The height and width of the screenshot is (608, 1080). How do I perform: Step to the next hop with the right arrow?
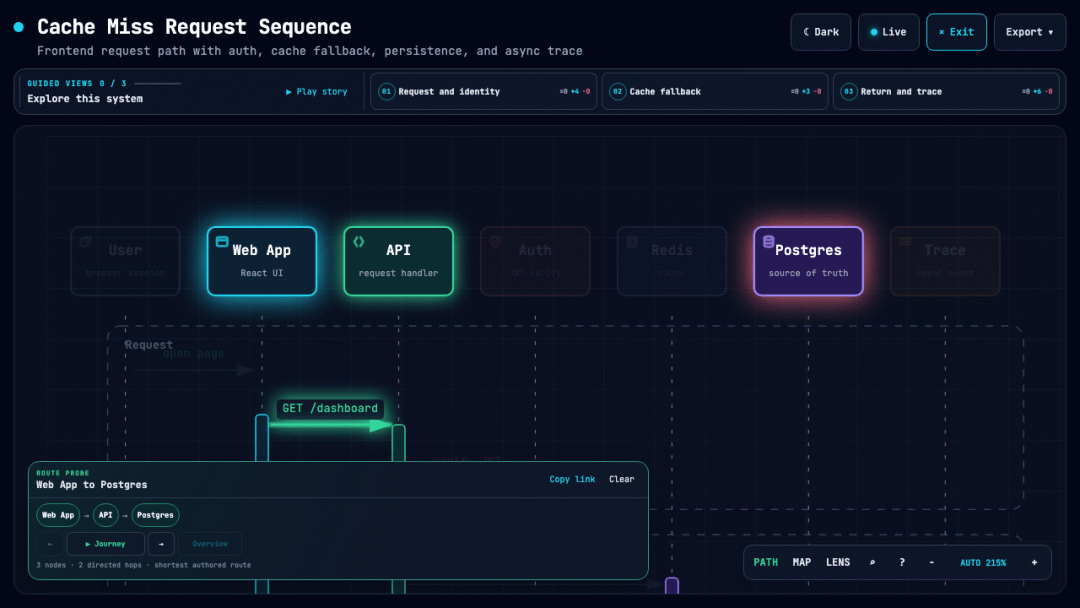(161, 544)
